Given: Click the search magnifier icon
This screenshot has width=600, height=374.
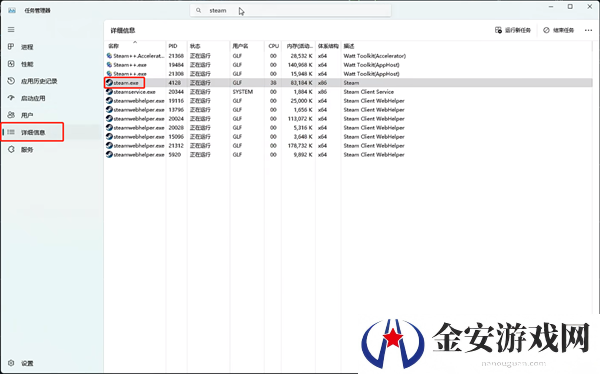Looking at the screenshot, I should tap(198, 10).
